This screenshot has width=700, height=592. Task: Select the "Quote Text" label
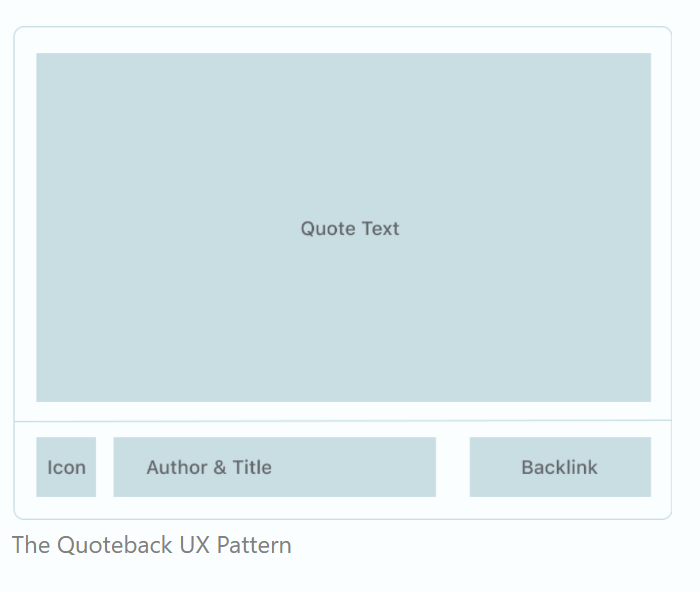[x=350, y=229]
